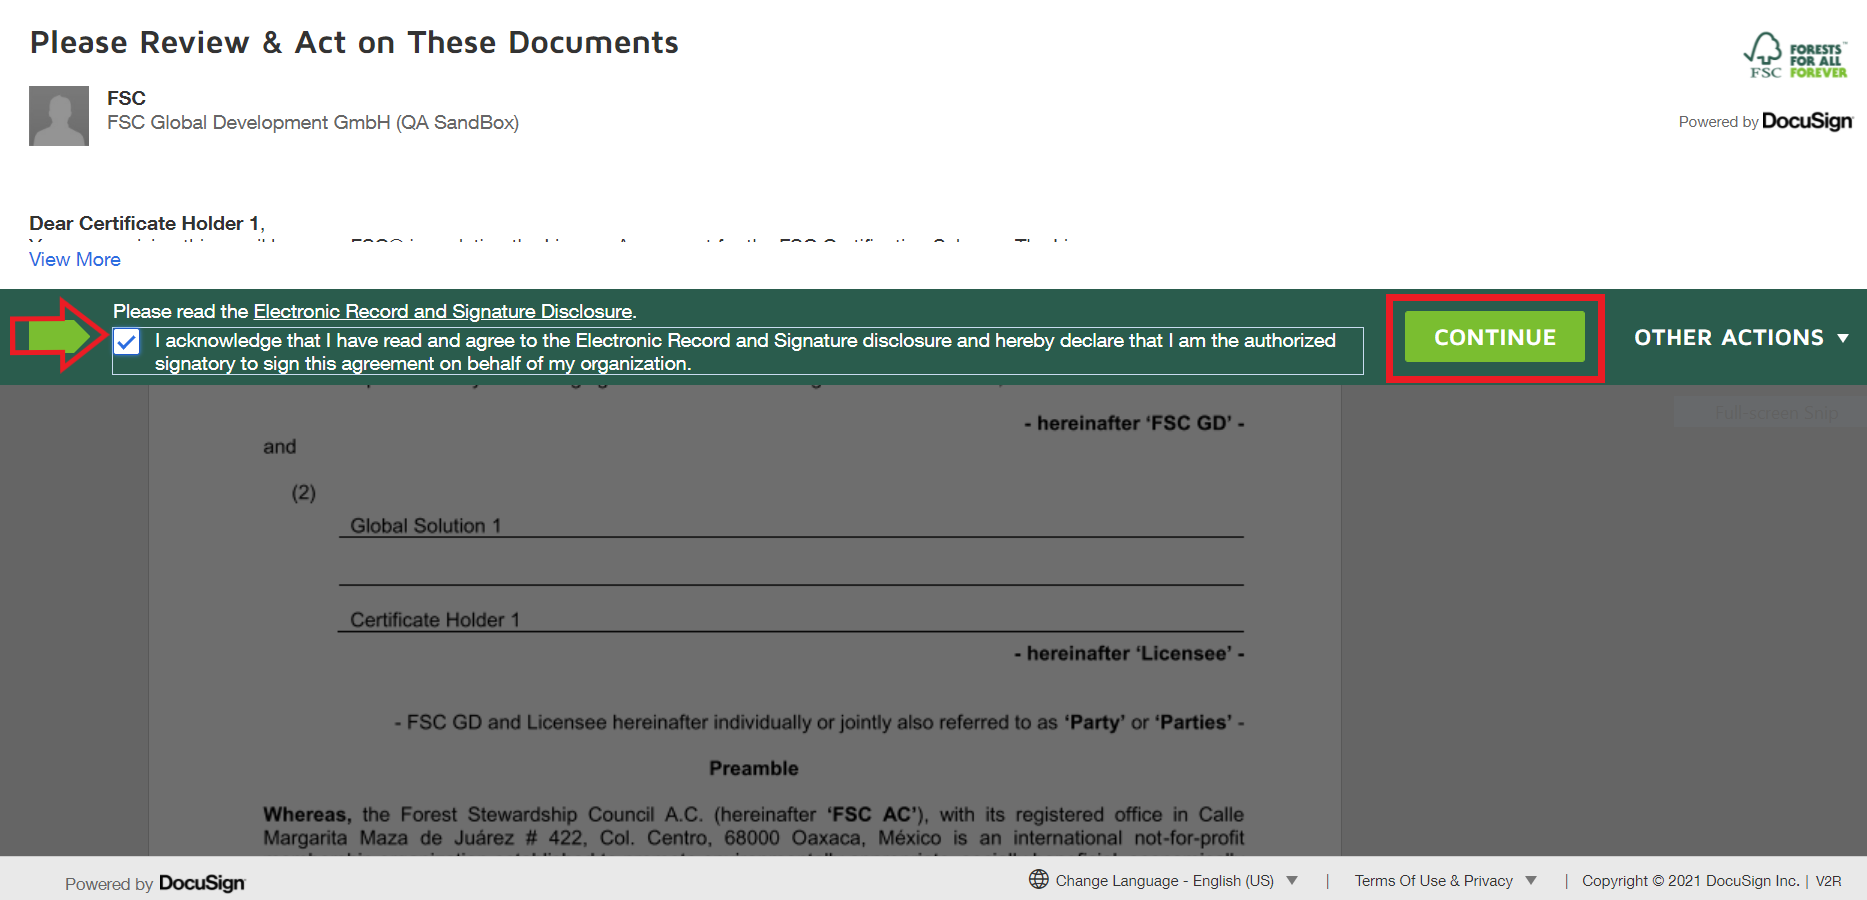Uncheck the disclosure acknowledgement checkbox
Screen dimensions: 1867x900
pyautogui.click(x=127, y=342)
